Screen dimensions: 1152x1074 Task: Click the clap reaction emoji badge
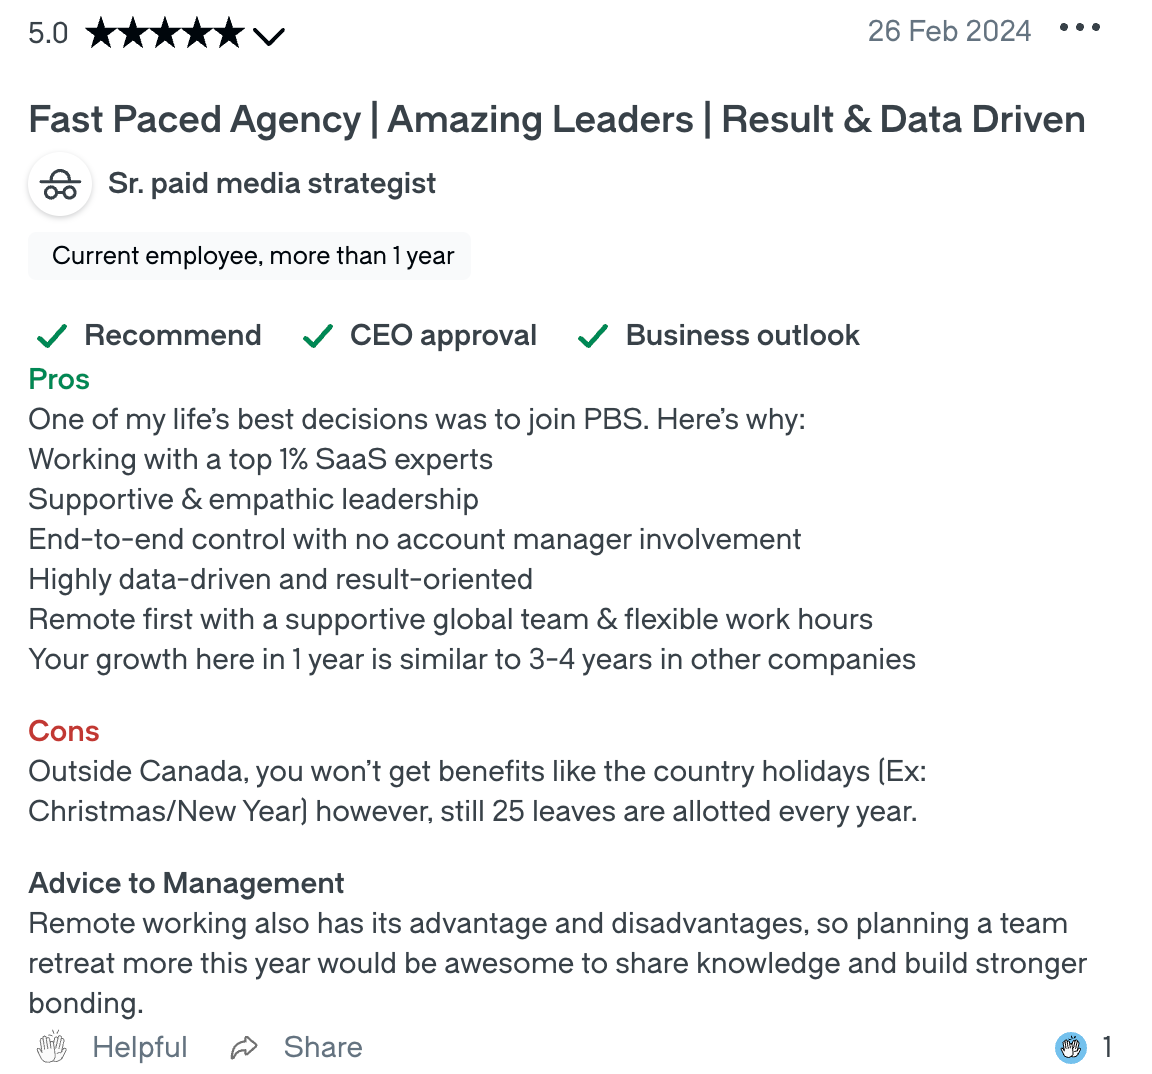[x=1071, y=1048]
